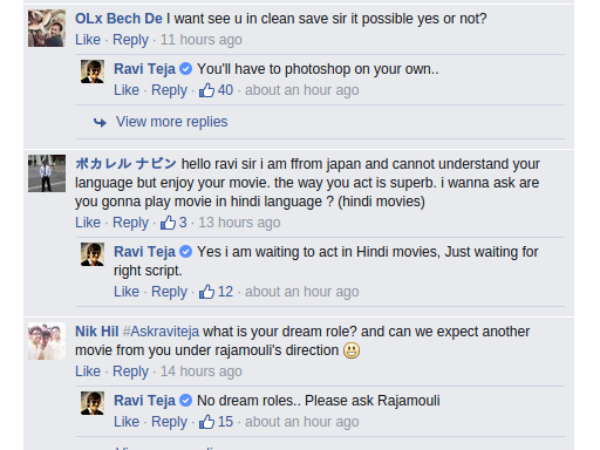Click the thumbs-up icon showing 3 likes
The height and width of the screenshot is (450, 600).
coord(168,222)
